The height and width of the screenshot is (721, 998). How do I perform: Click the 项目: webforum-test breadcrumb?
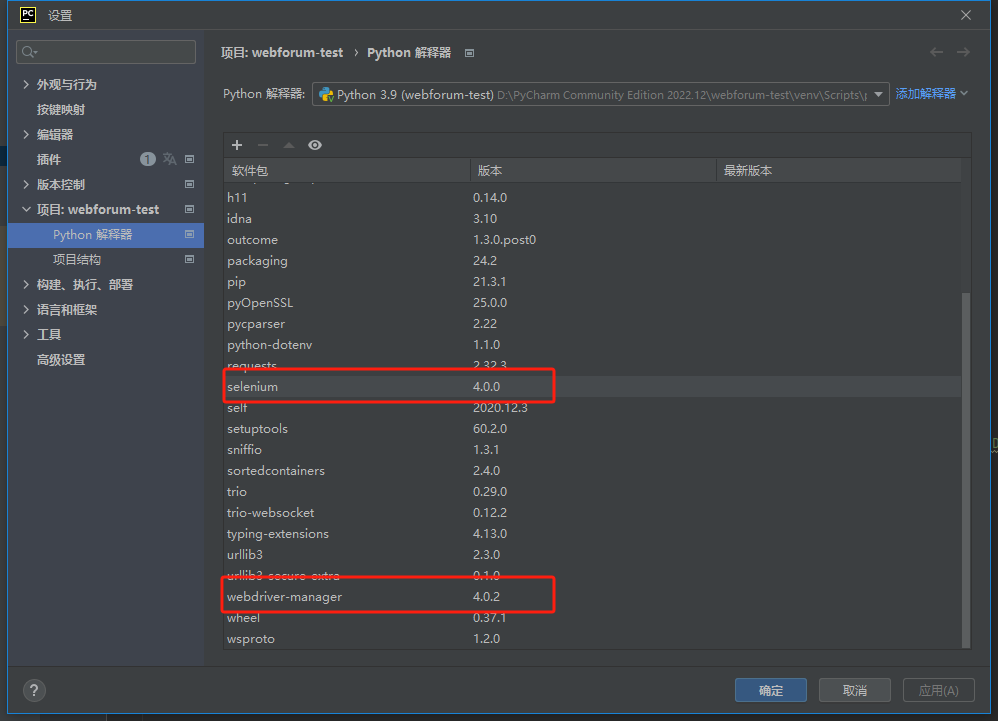coord(281,53)
